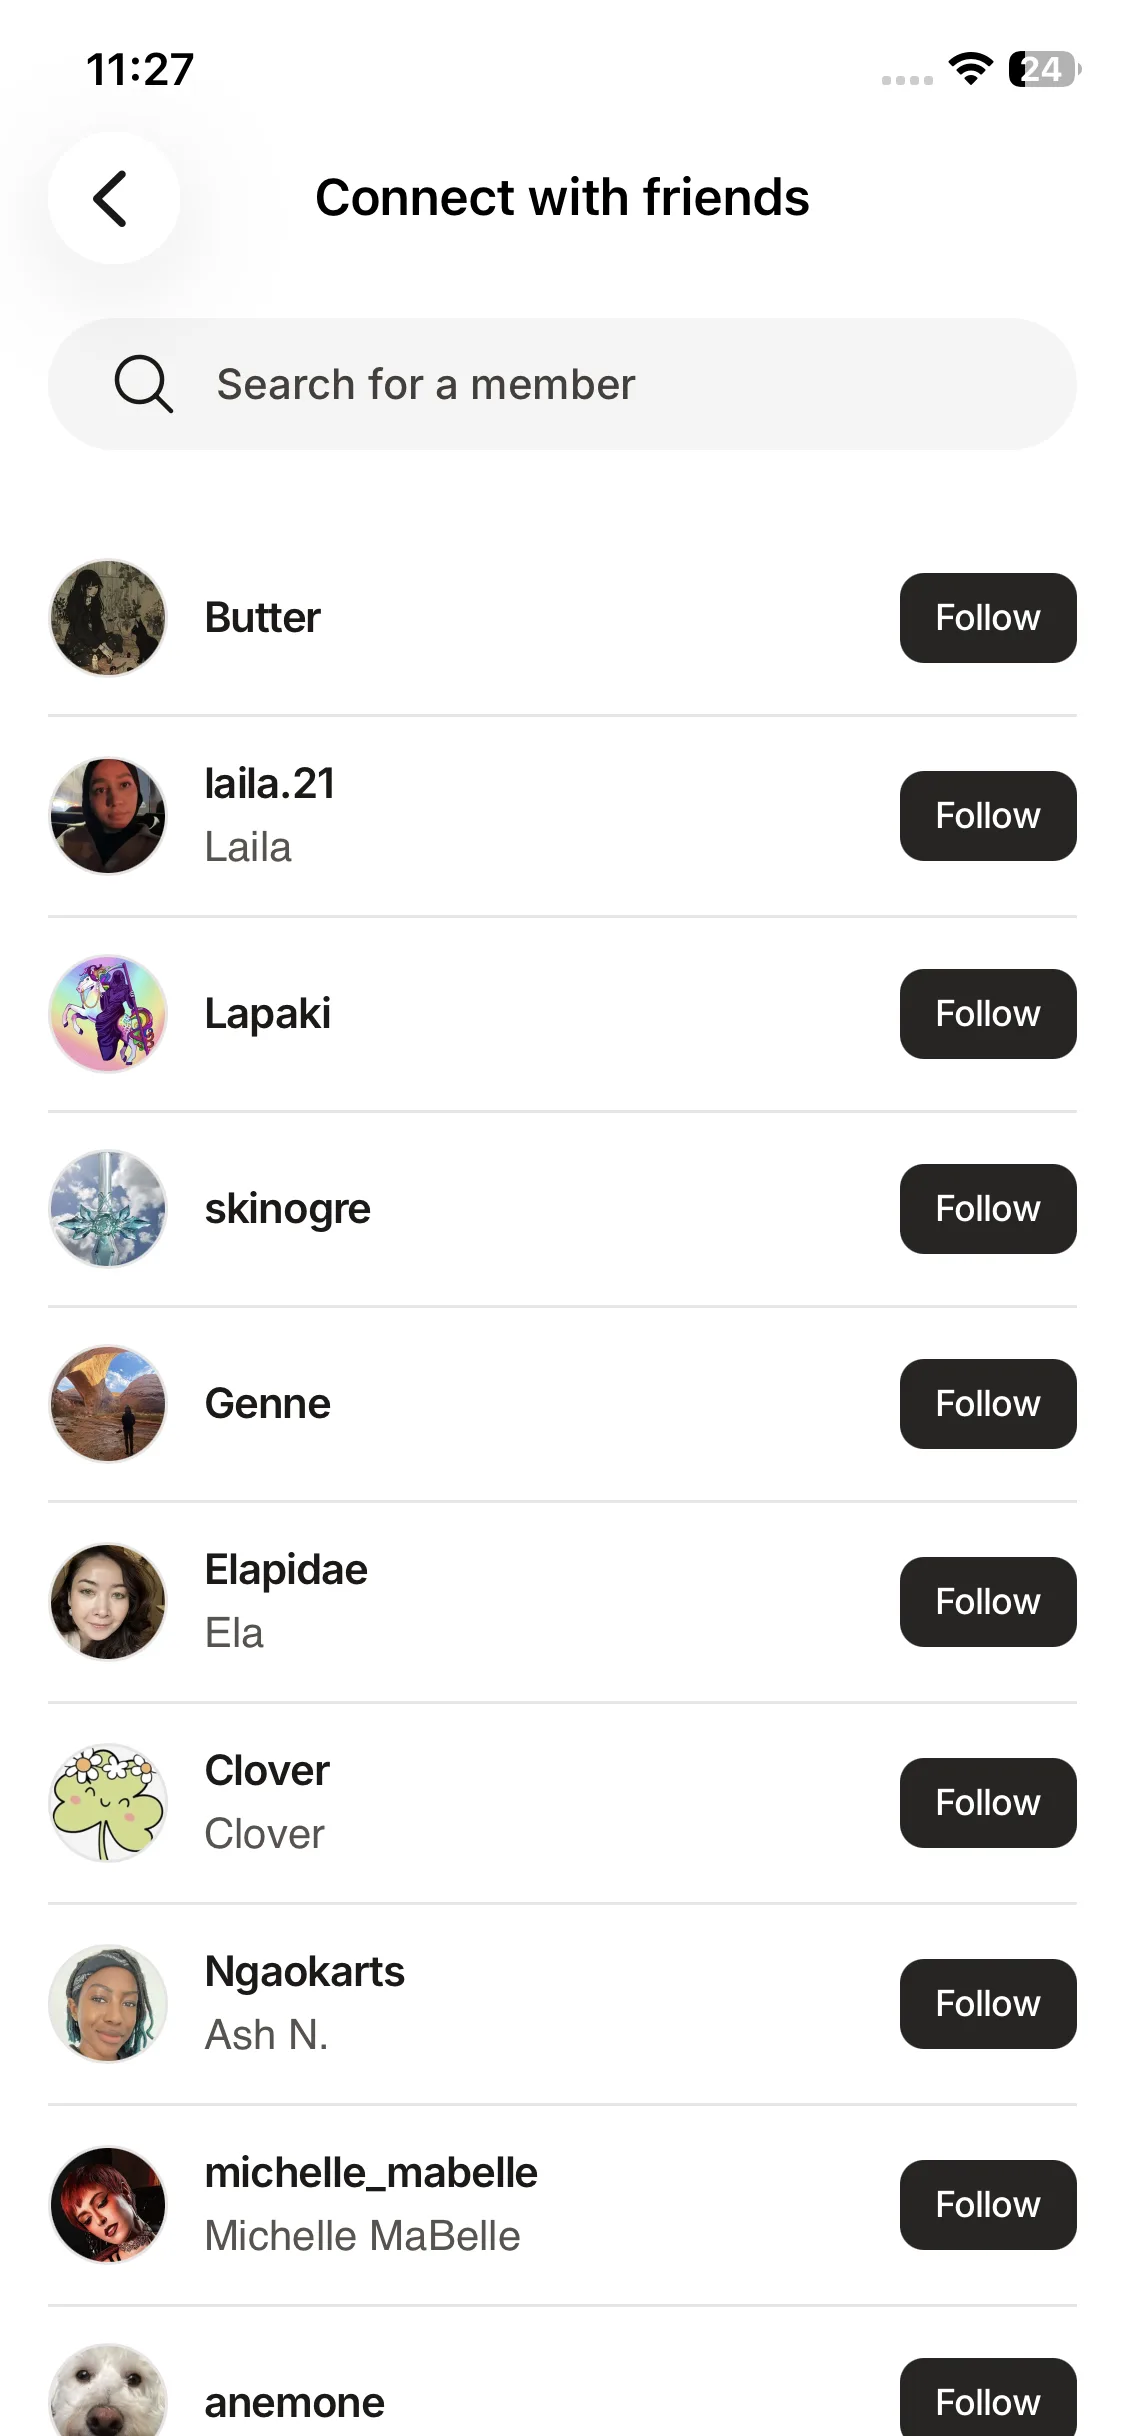Follow the user Butter
This screenshot has width=1125, height=2436.
(x=987, y=618)
